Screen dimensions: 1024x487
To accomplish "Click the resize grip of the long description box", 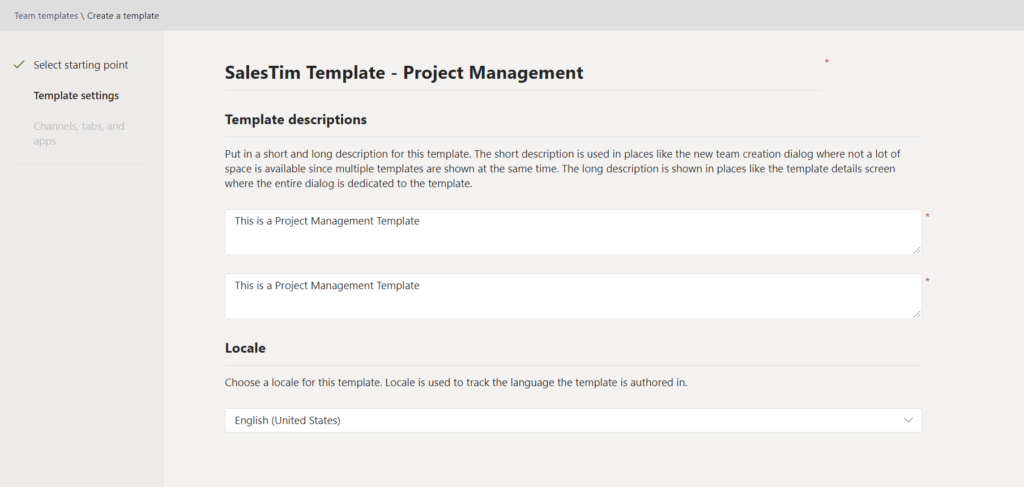I will point(917,314).
